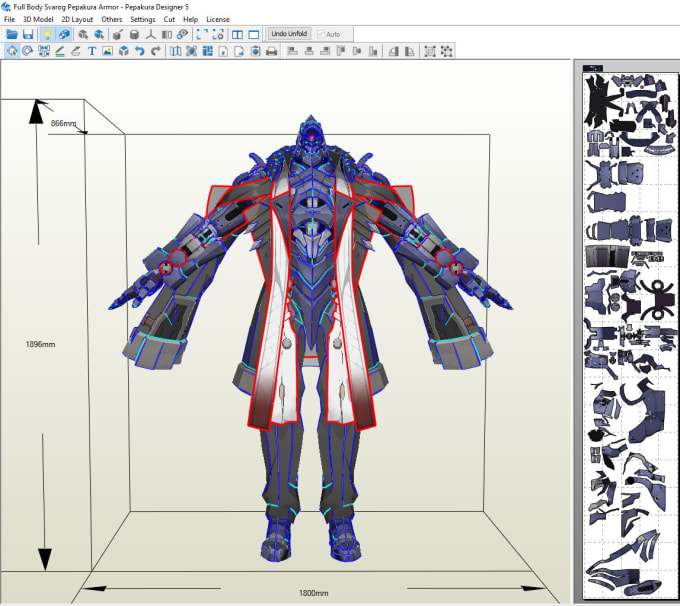Save the project with the floppy disk icon

coord(28,34)
